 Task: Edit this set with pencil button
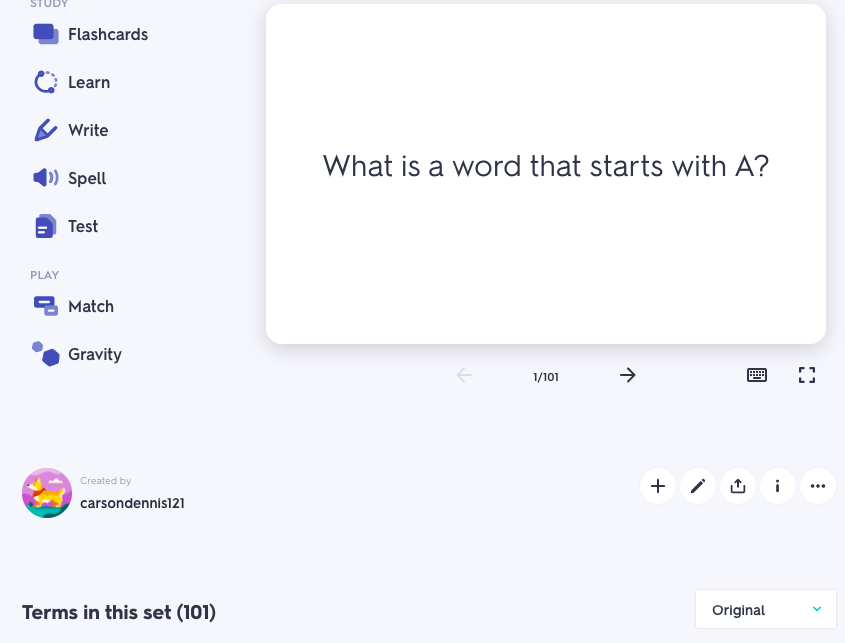pos(698,486)
